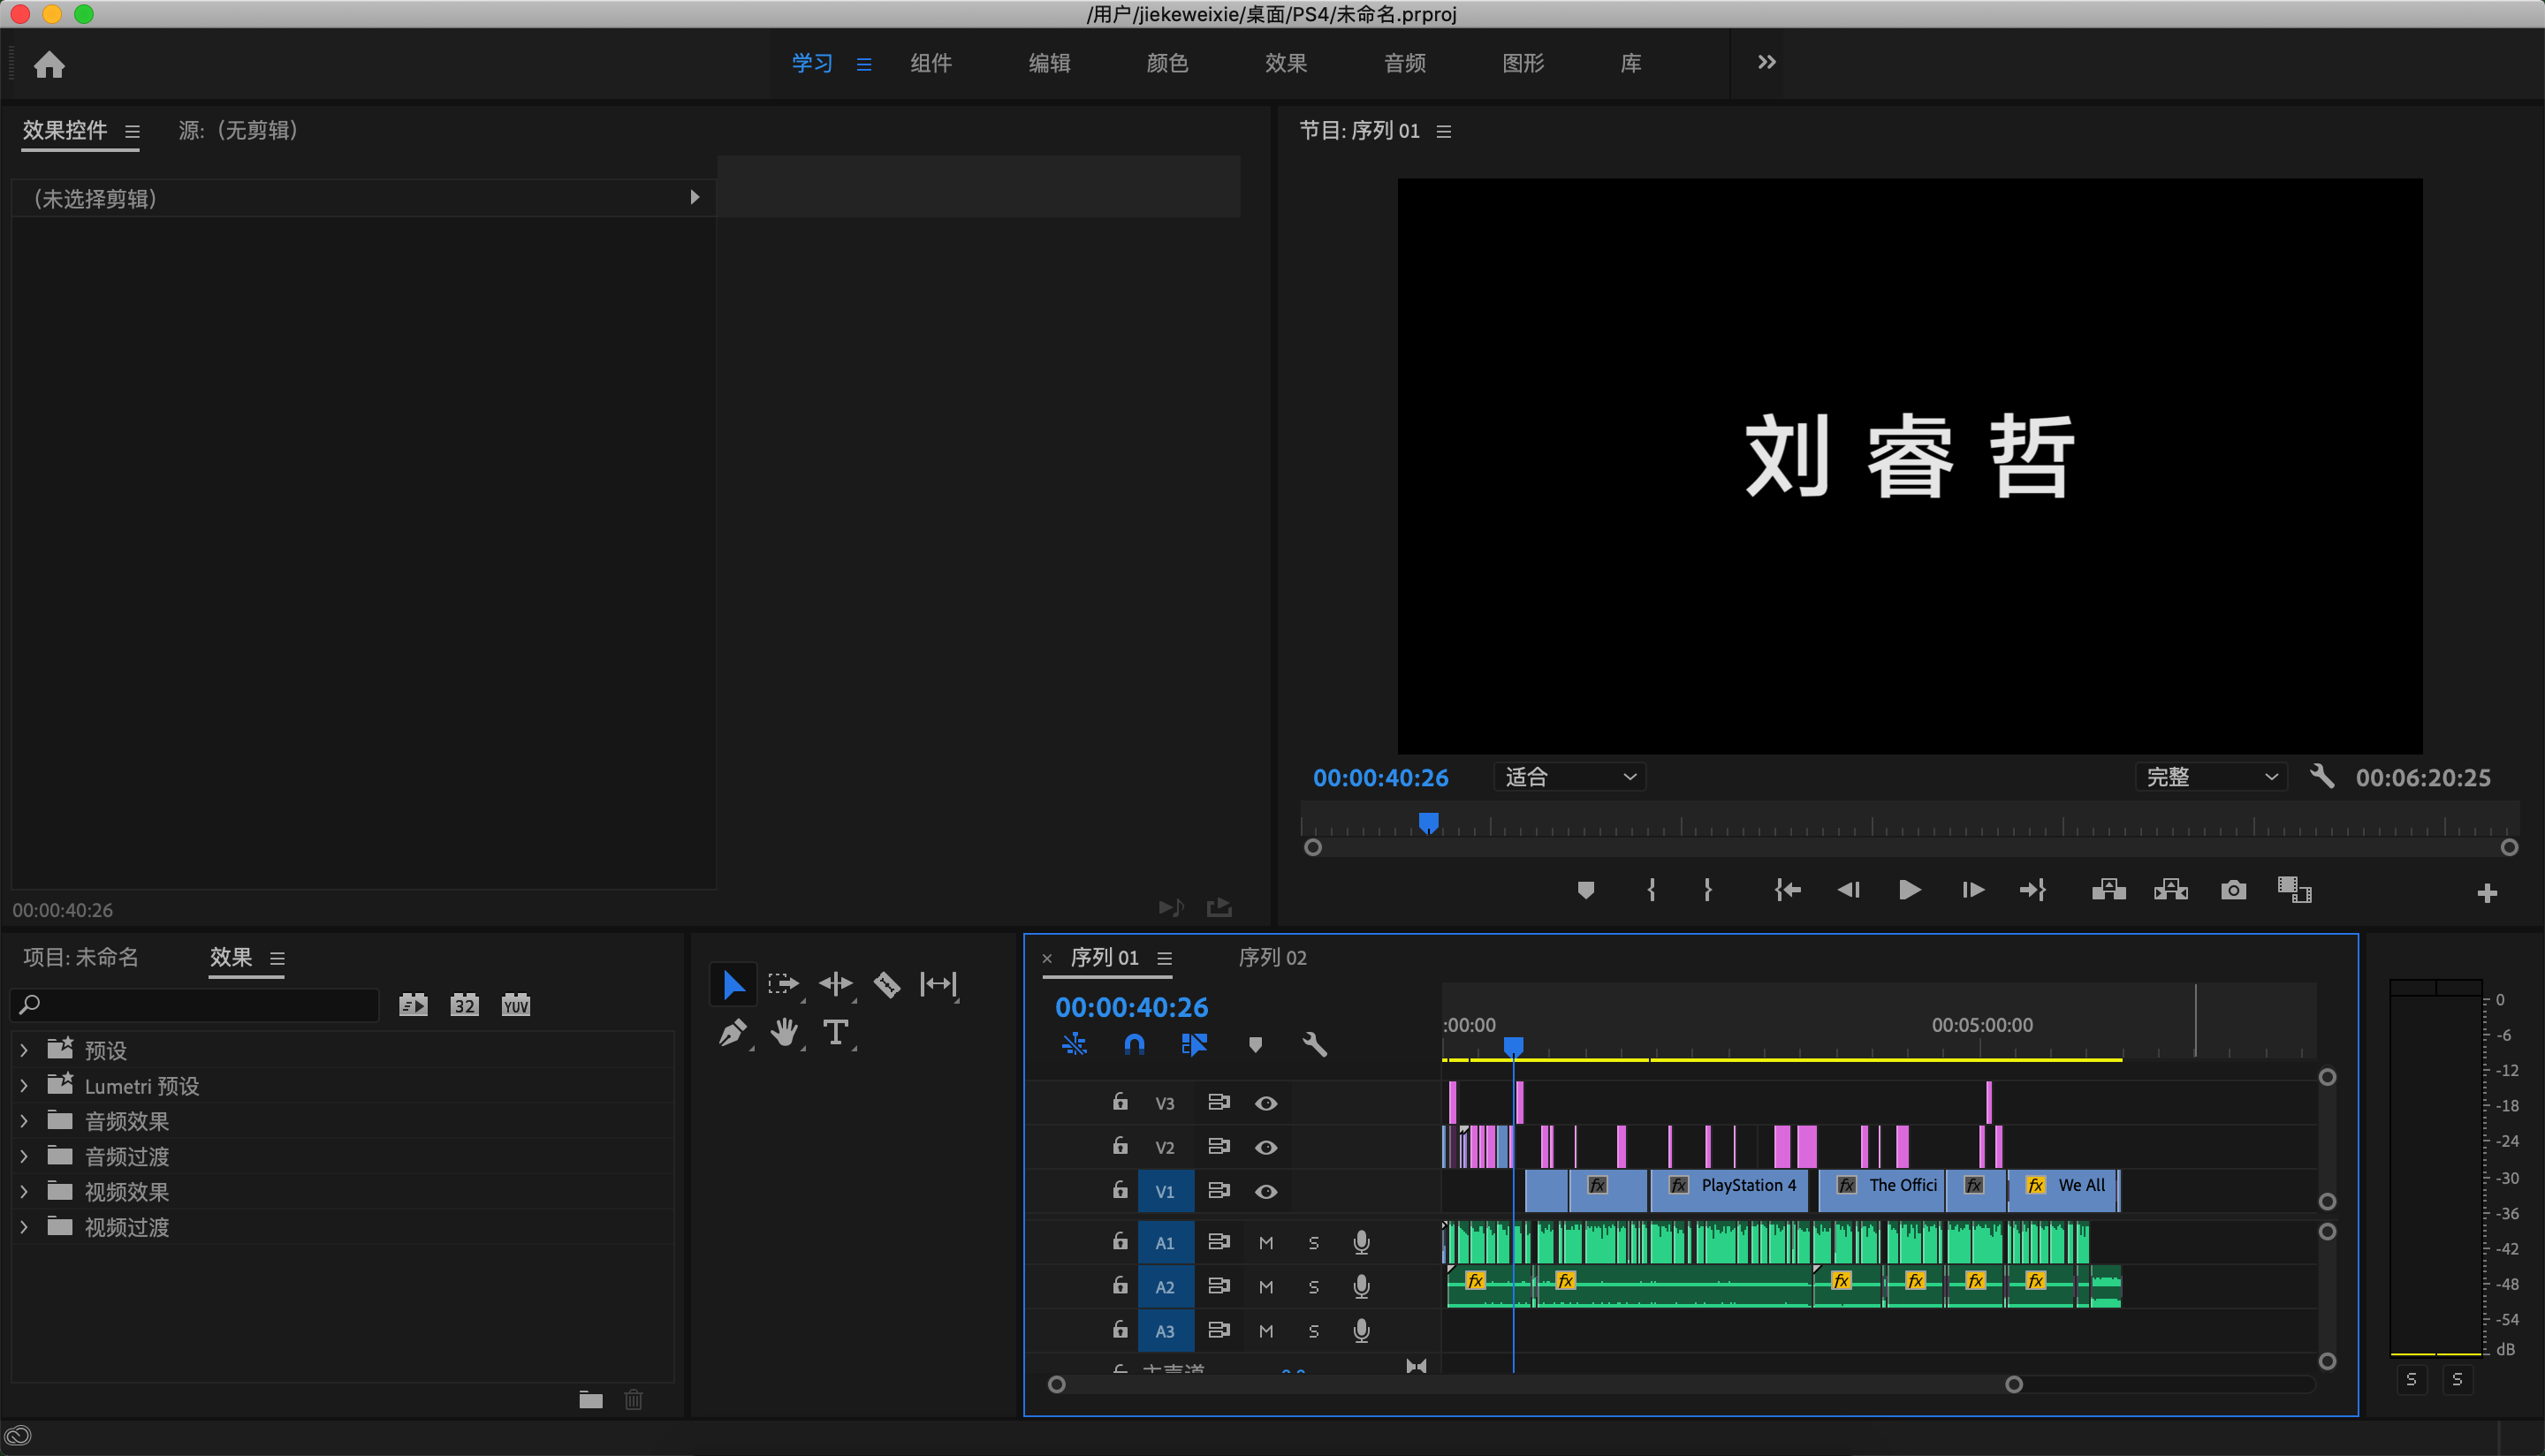This screenshot has width=2545, height=1456.
Task: Open 源: (无剪辑) source tab
Action: pyautogui.click(x=238, y=130)
